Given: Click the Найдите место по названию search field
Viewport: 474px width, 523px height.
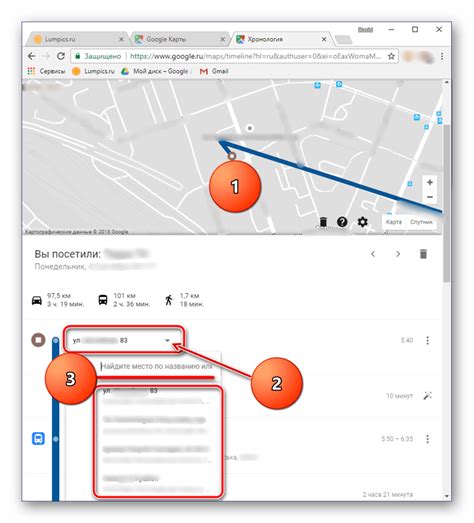Looking at the screenshot, I should tap(157, 366).
